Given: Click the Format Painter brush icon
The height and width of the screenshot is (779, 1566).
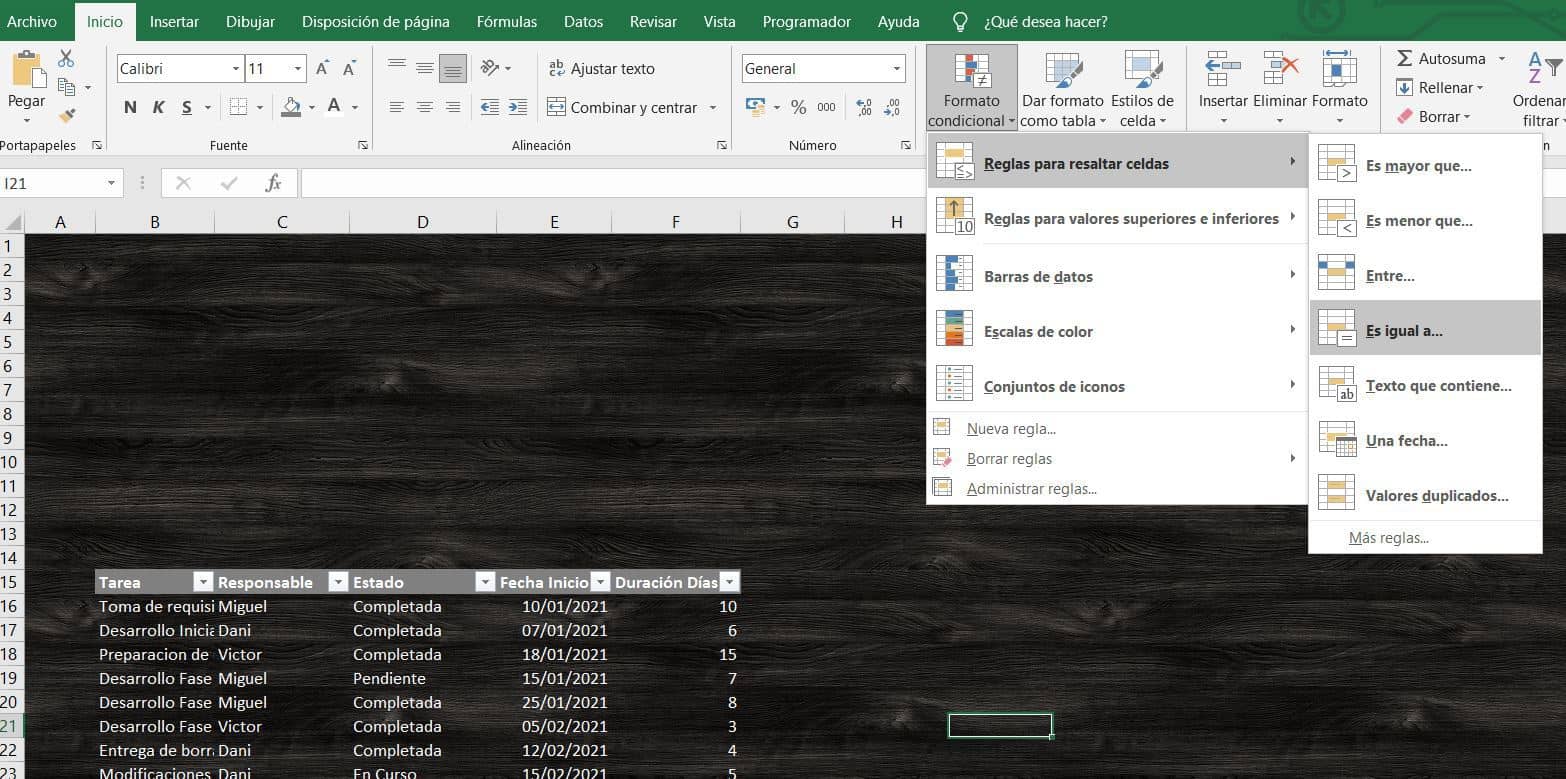Looking at the screenshot, I should pos(67,116).
